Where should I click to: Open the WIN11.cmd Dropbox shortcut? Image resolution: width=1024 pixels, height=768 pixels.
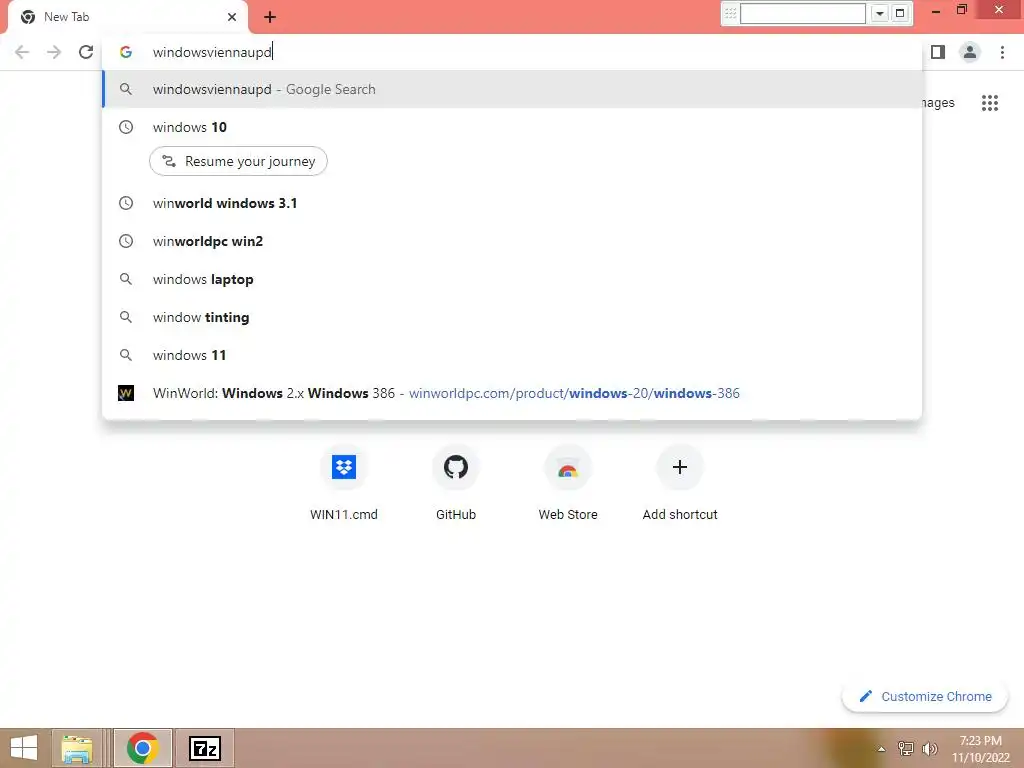(344, 483)
